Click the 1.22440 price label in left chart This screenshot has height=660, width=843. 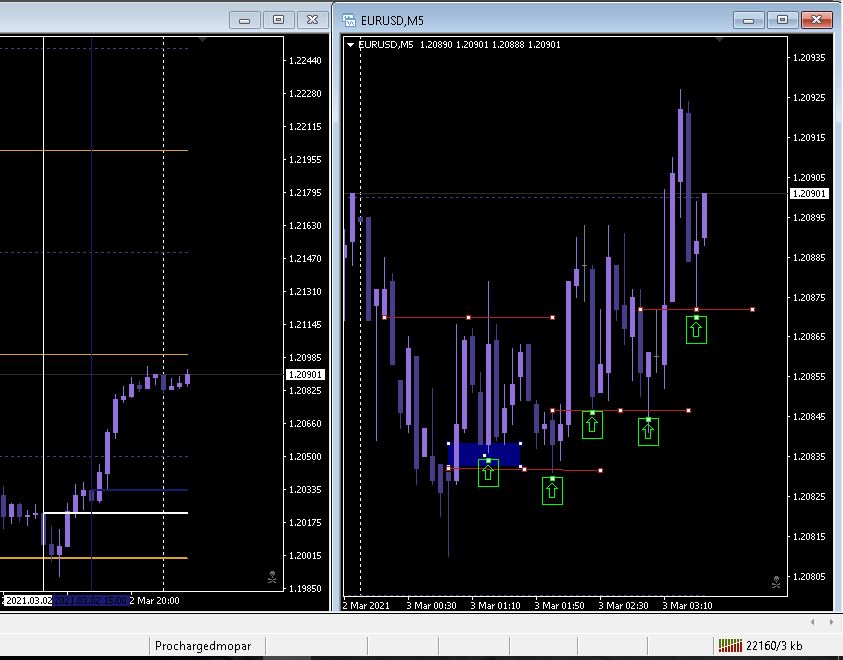click(305, 61)
